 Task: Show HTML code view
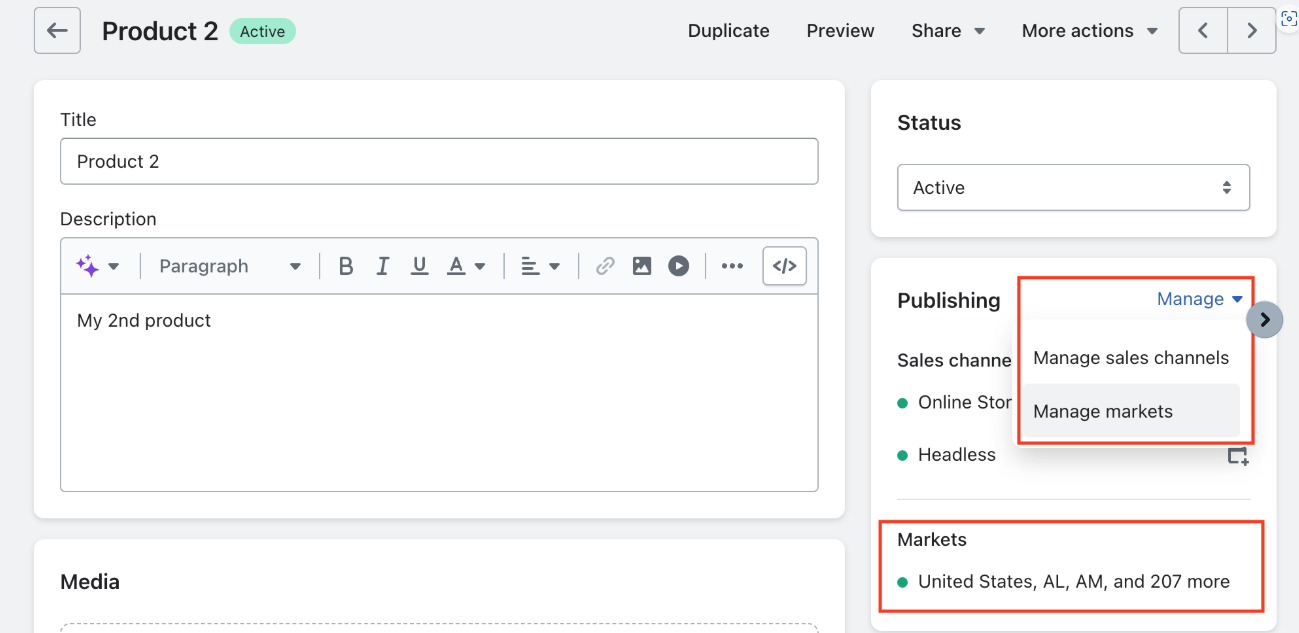coord(784,266)
